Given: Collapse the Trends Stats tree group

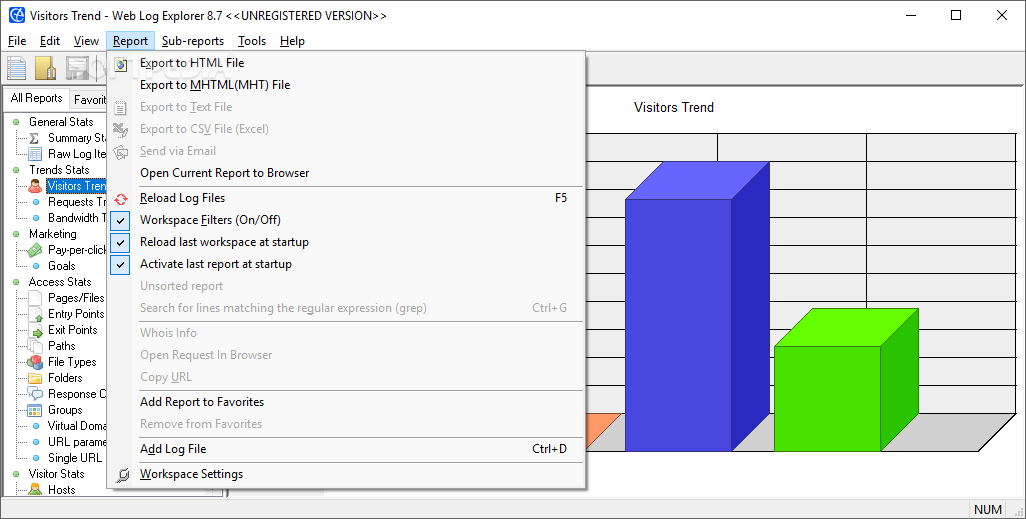Looking at the screenshot, I should [16, 170].
